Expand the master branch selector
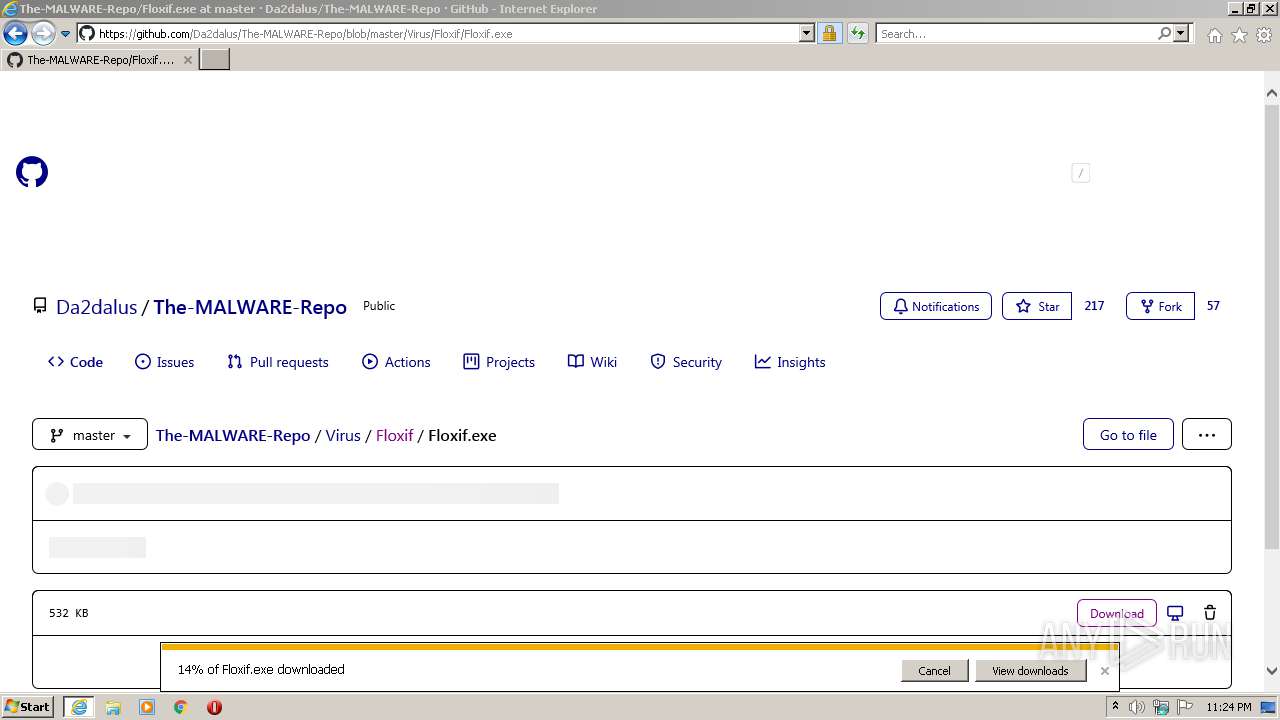Screen dimensions: 1280x720 [90, 434]
